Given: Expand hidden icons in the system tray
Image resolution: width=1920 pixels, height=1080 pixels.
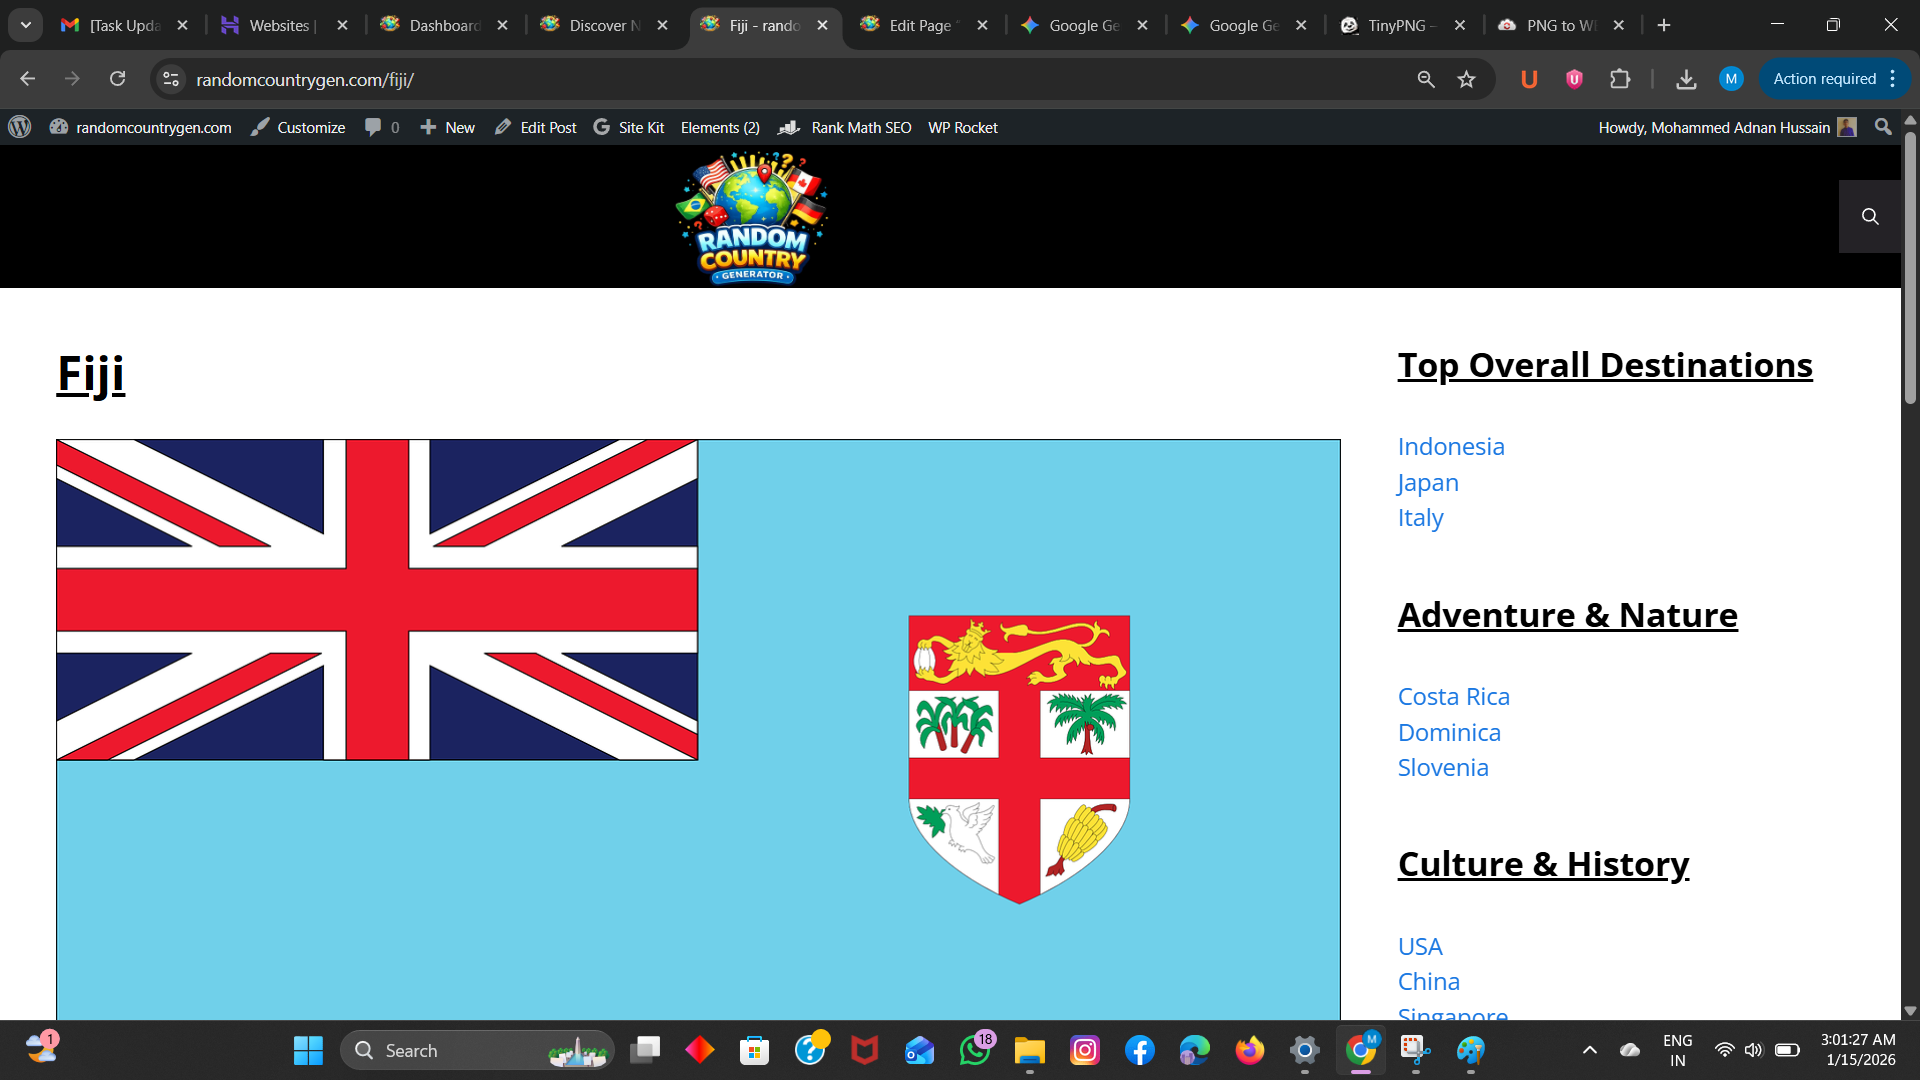Looking at the screenshot, I should 1590,1050.
